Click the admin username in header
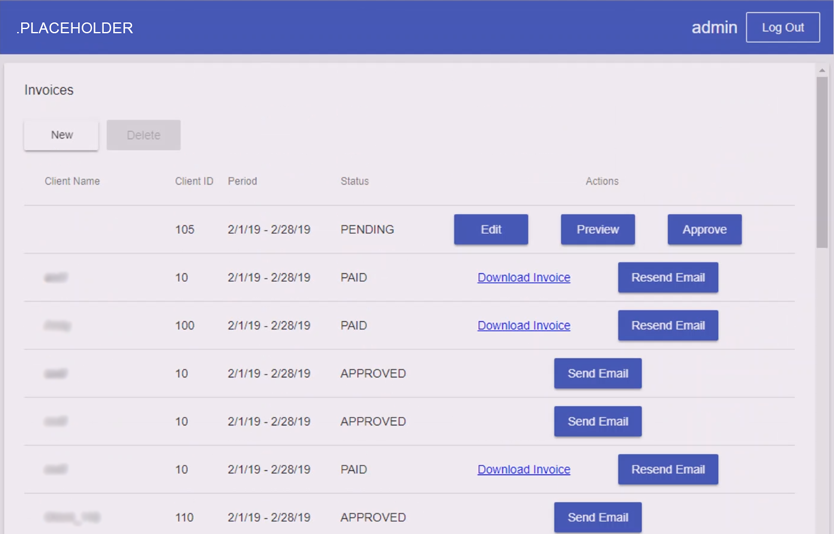 pos(714,28)
